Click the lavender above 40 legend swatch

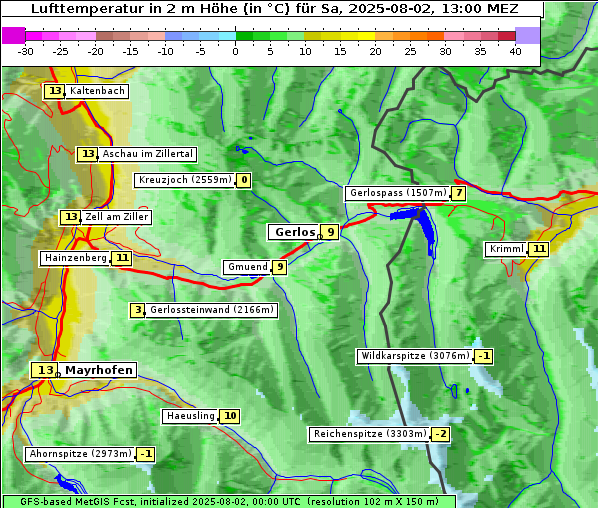point(527,35)
